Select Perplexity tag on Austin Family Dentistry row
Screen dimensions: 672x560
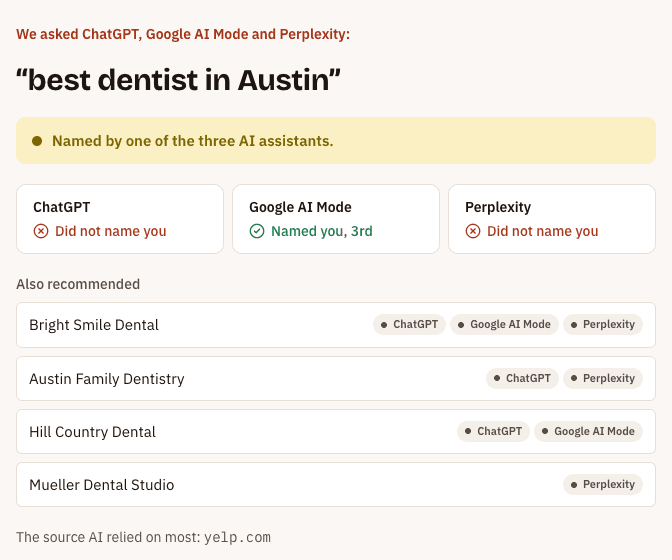click(603, 378)
